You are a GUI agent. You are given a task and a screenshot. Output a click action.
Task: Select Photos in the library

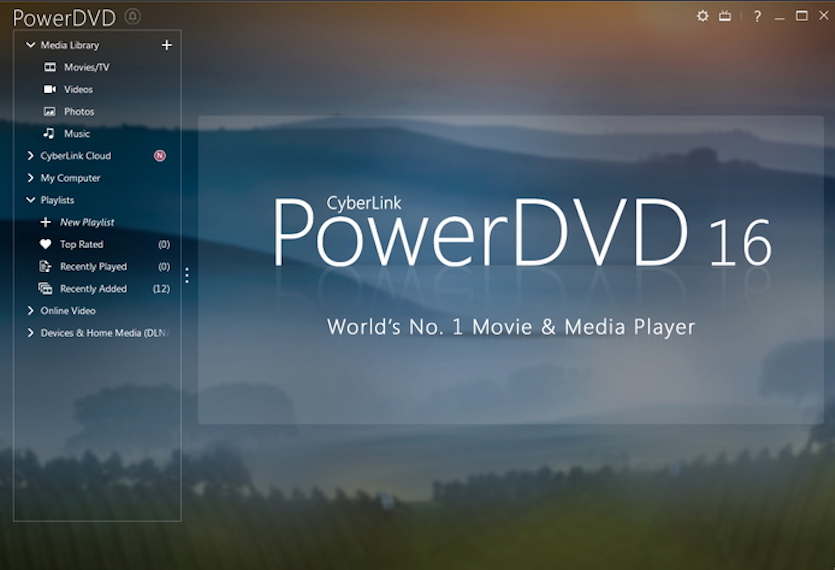pos(79,111)
